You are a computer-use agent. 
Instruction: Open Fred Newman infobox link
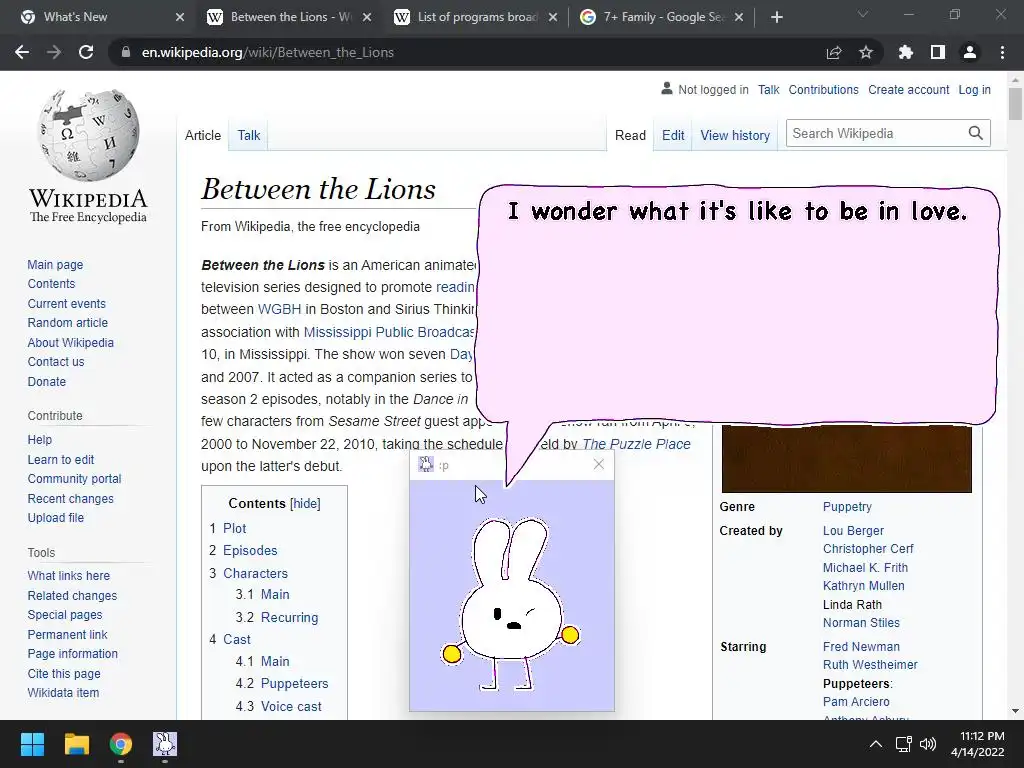pyautogui.click(x=861, y=647)
